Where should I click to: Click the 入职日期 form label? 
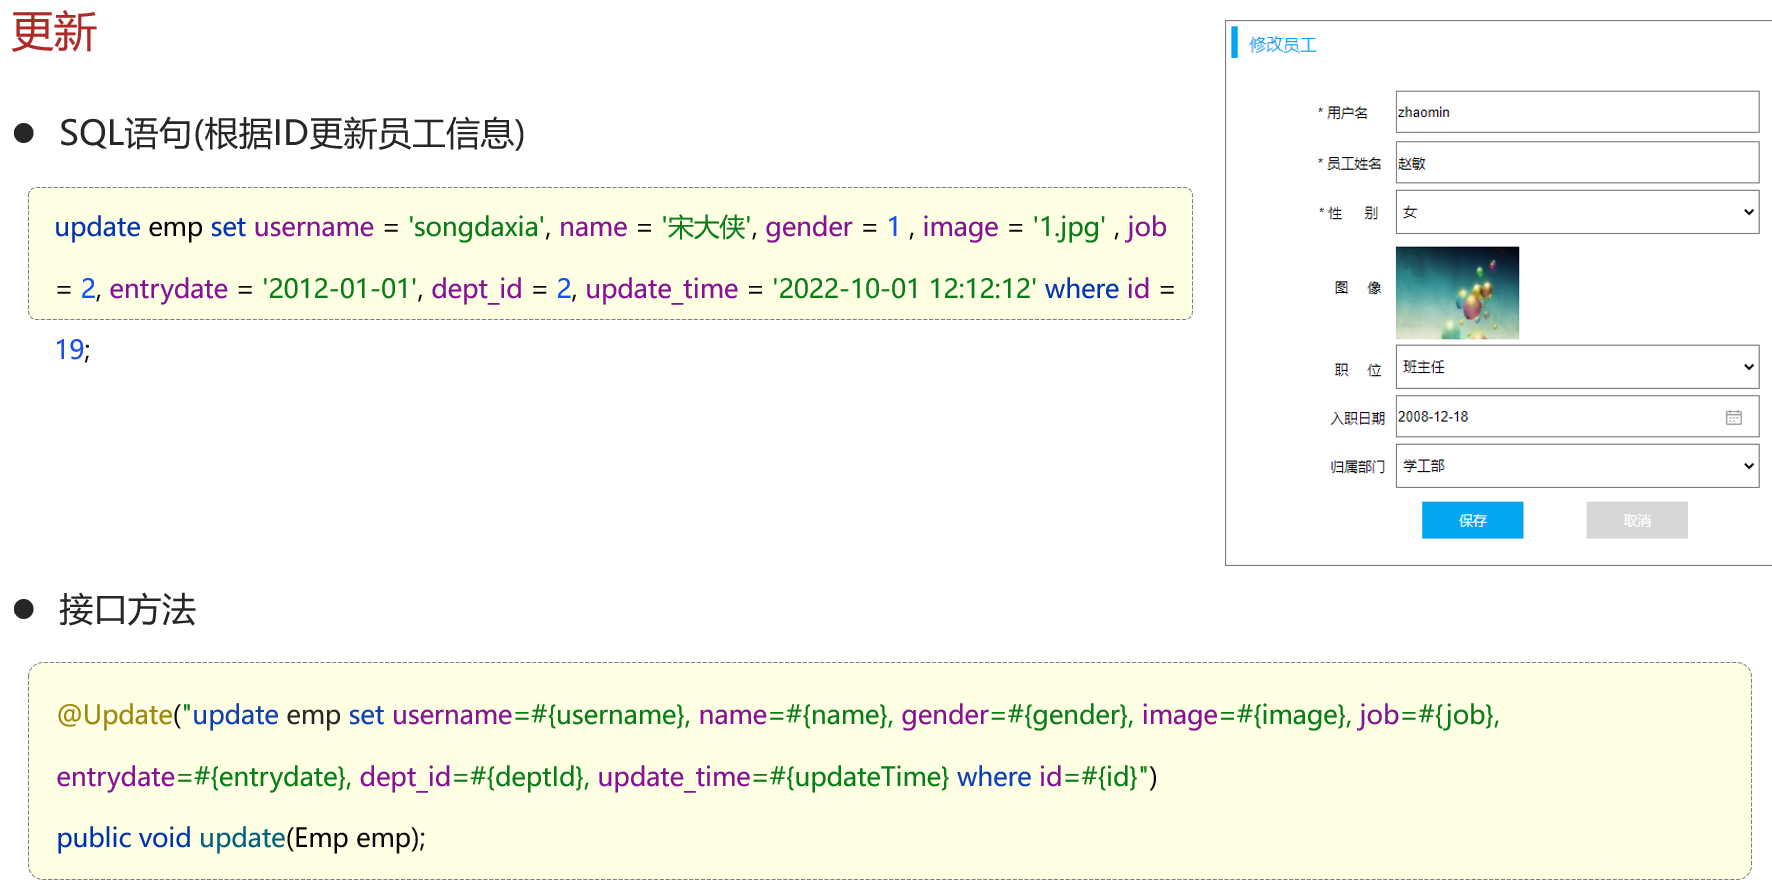click(x=1356, y=418)
